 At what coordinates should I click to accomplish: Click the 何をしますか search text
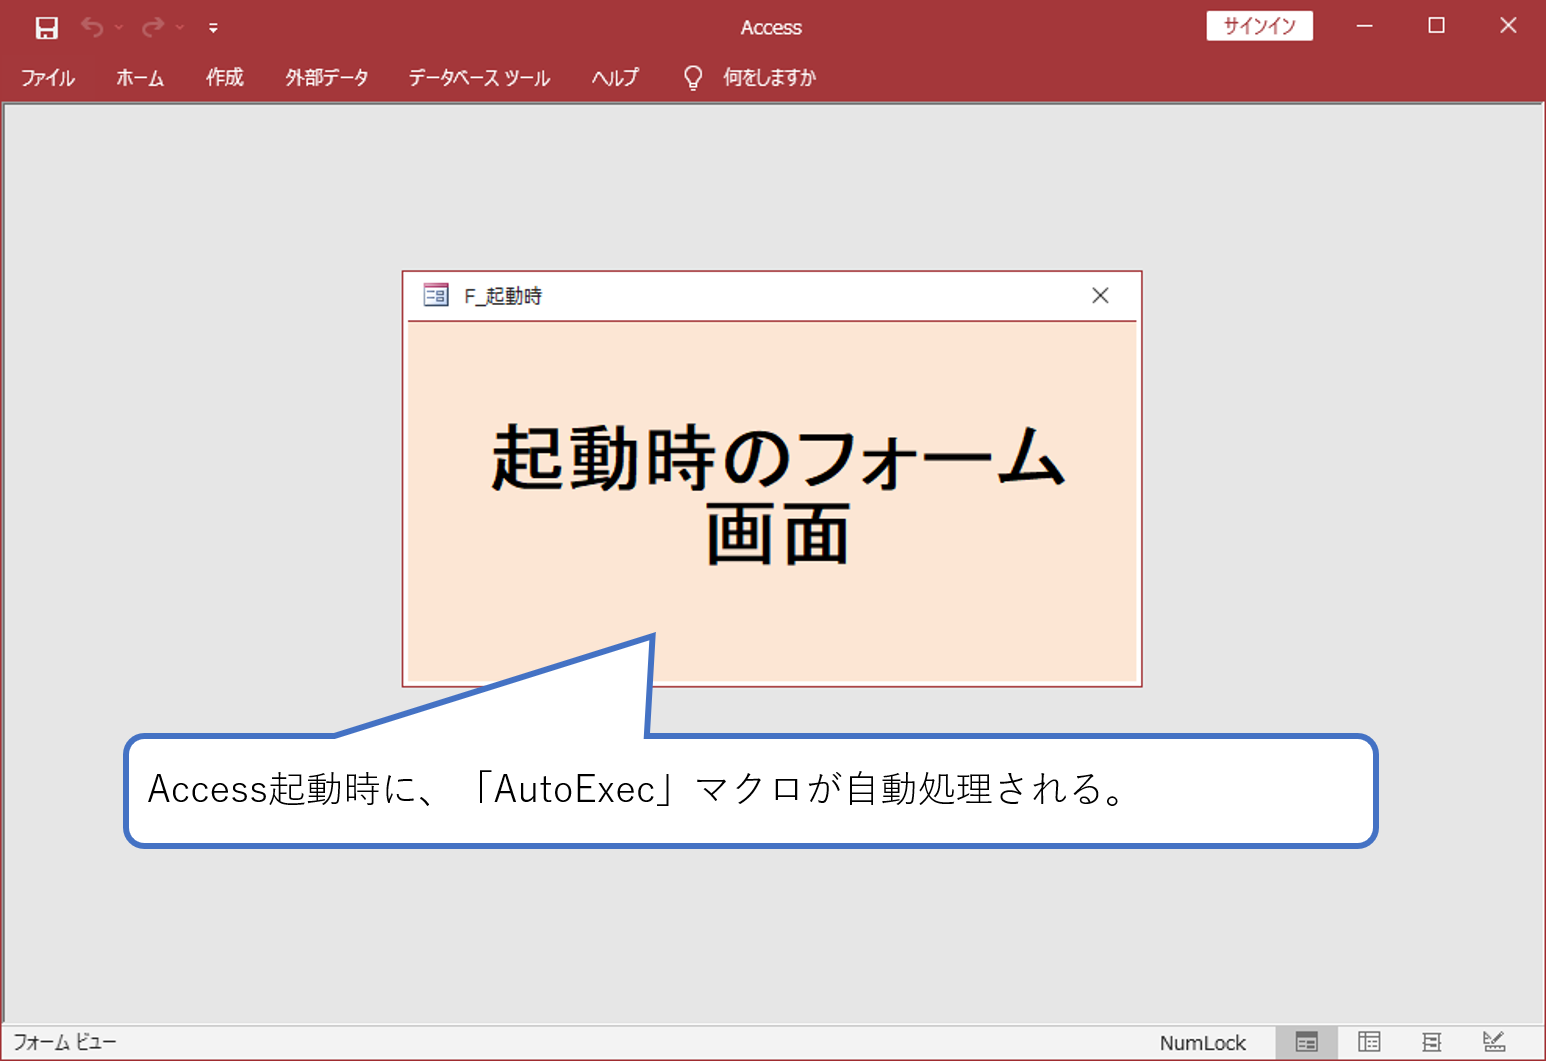770,77
